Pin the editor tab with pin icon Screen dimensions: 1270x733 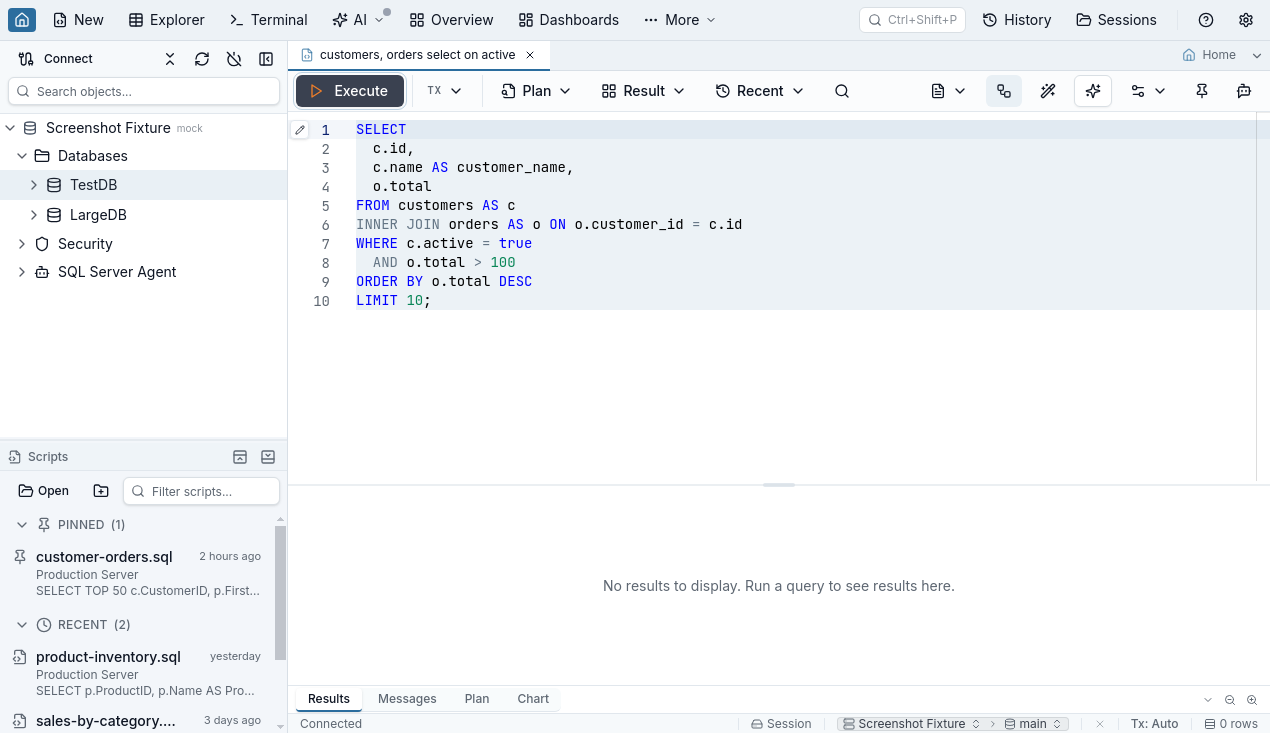(x=1202, y=91)
